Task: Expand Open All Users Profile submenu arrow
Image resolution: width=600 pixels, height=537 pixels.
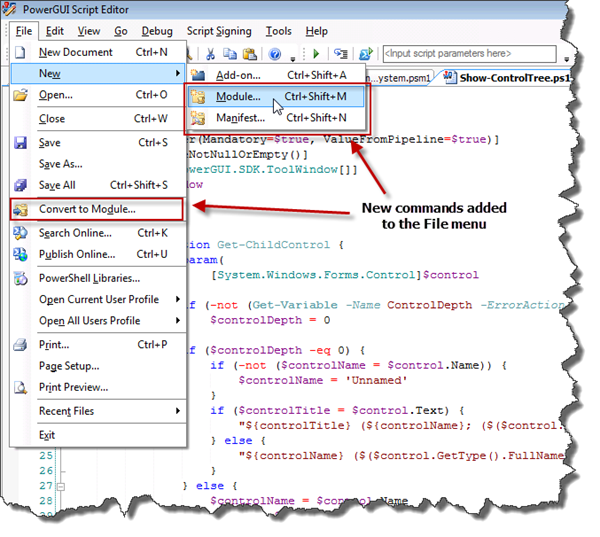Action: (x=178, y=320)
